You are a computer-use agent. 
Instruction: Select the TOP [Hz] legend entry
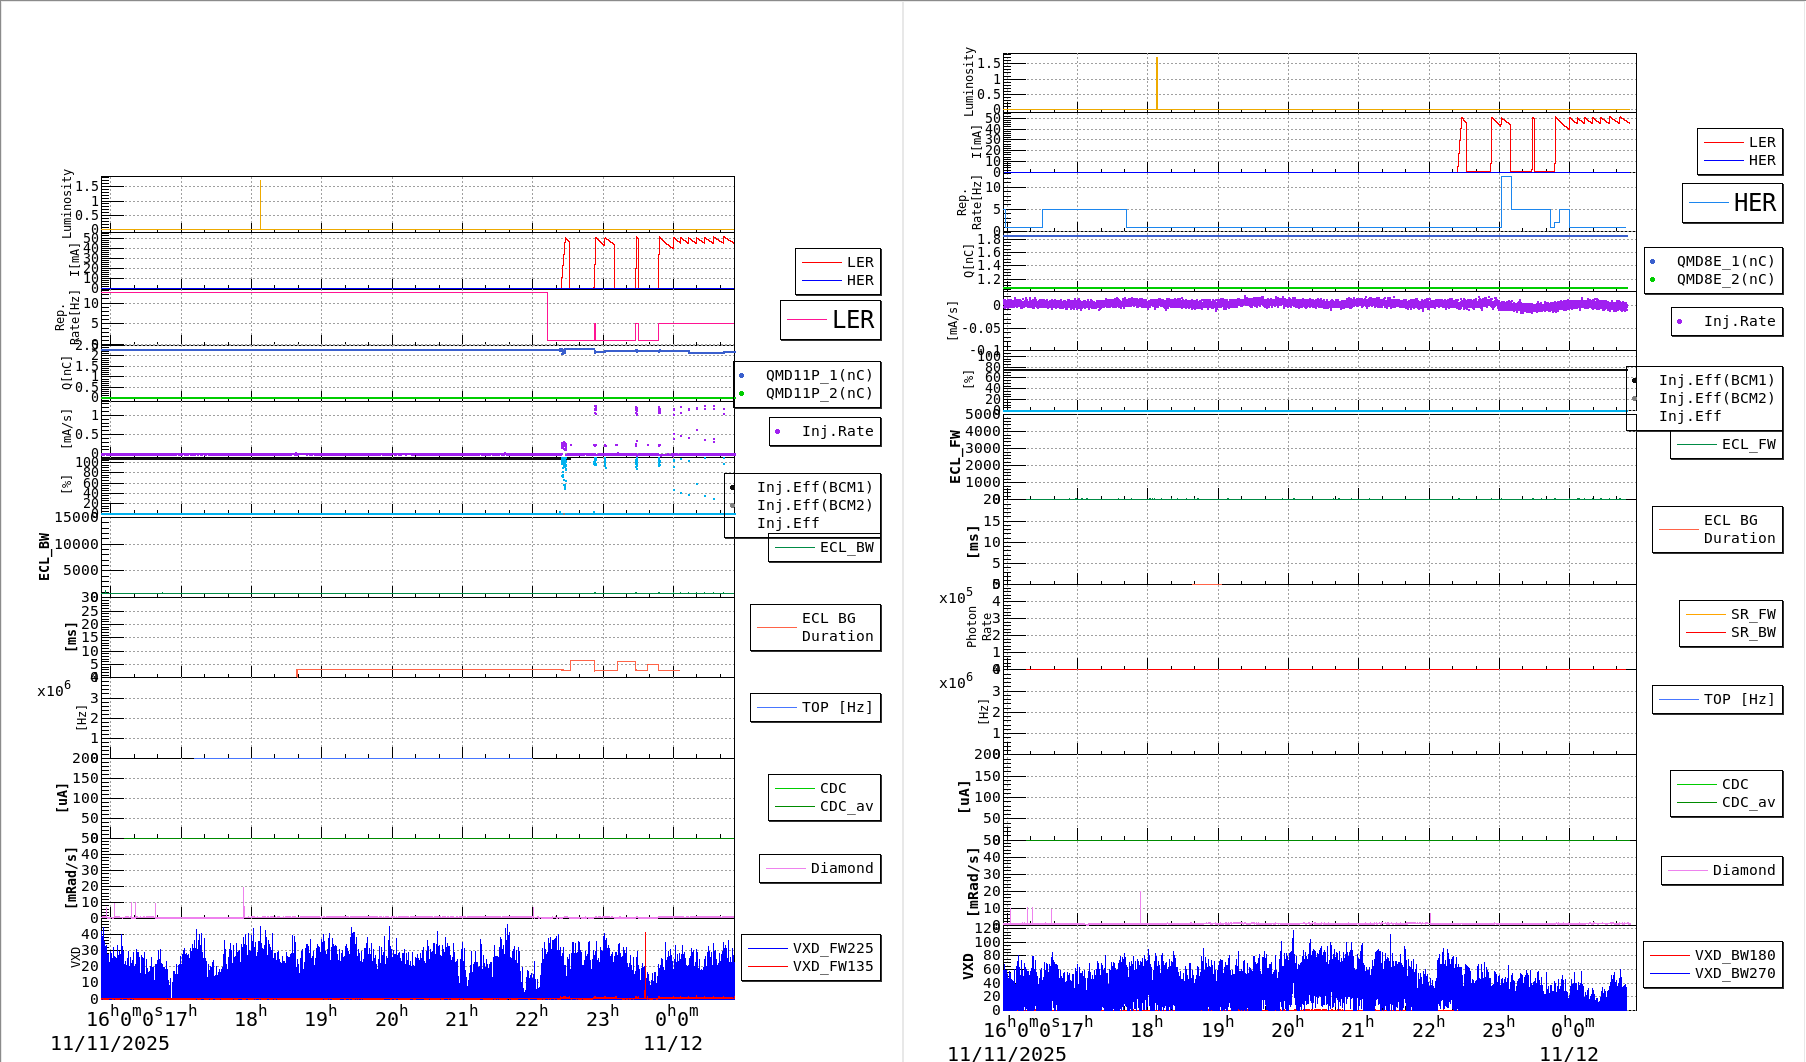[815, 707]
